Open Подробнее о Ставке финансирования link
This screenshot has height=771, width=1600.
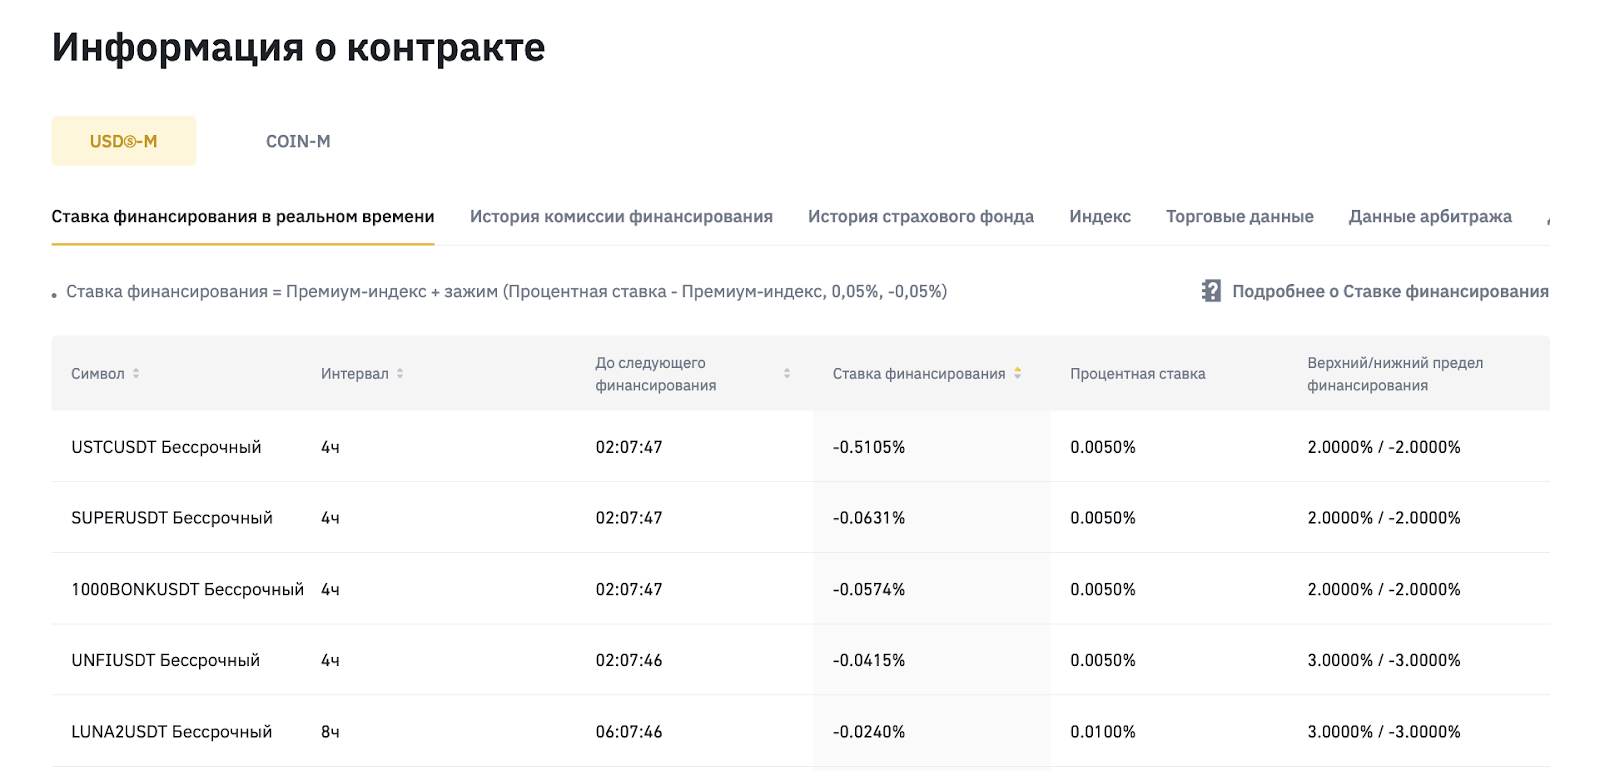click(x=1389, y=291)
